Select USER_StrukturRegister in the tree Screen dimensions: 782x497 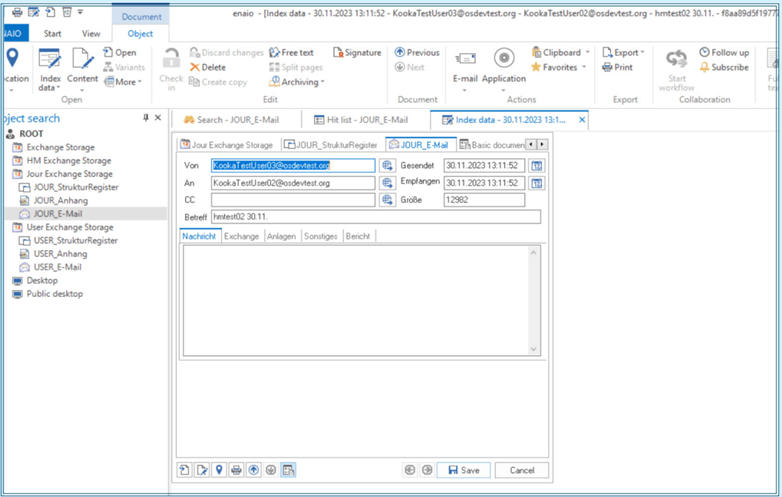pyautogui.click(x=75, y=240)
